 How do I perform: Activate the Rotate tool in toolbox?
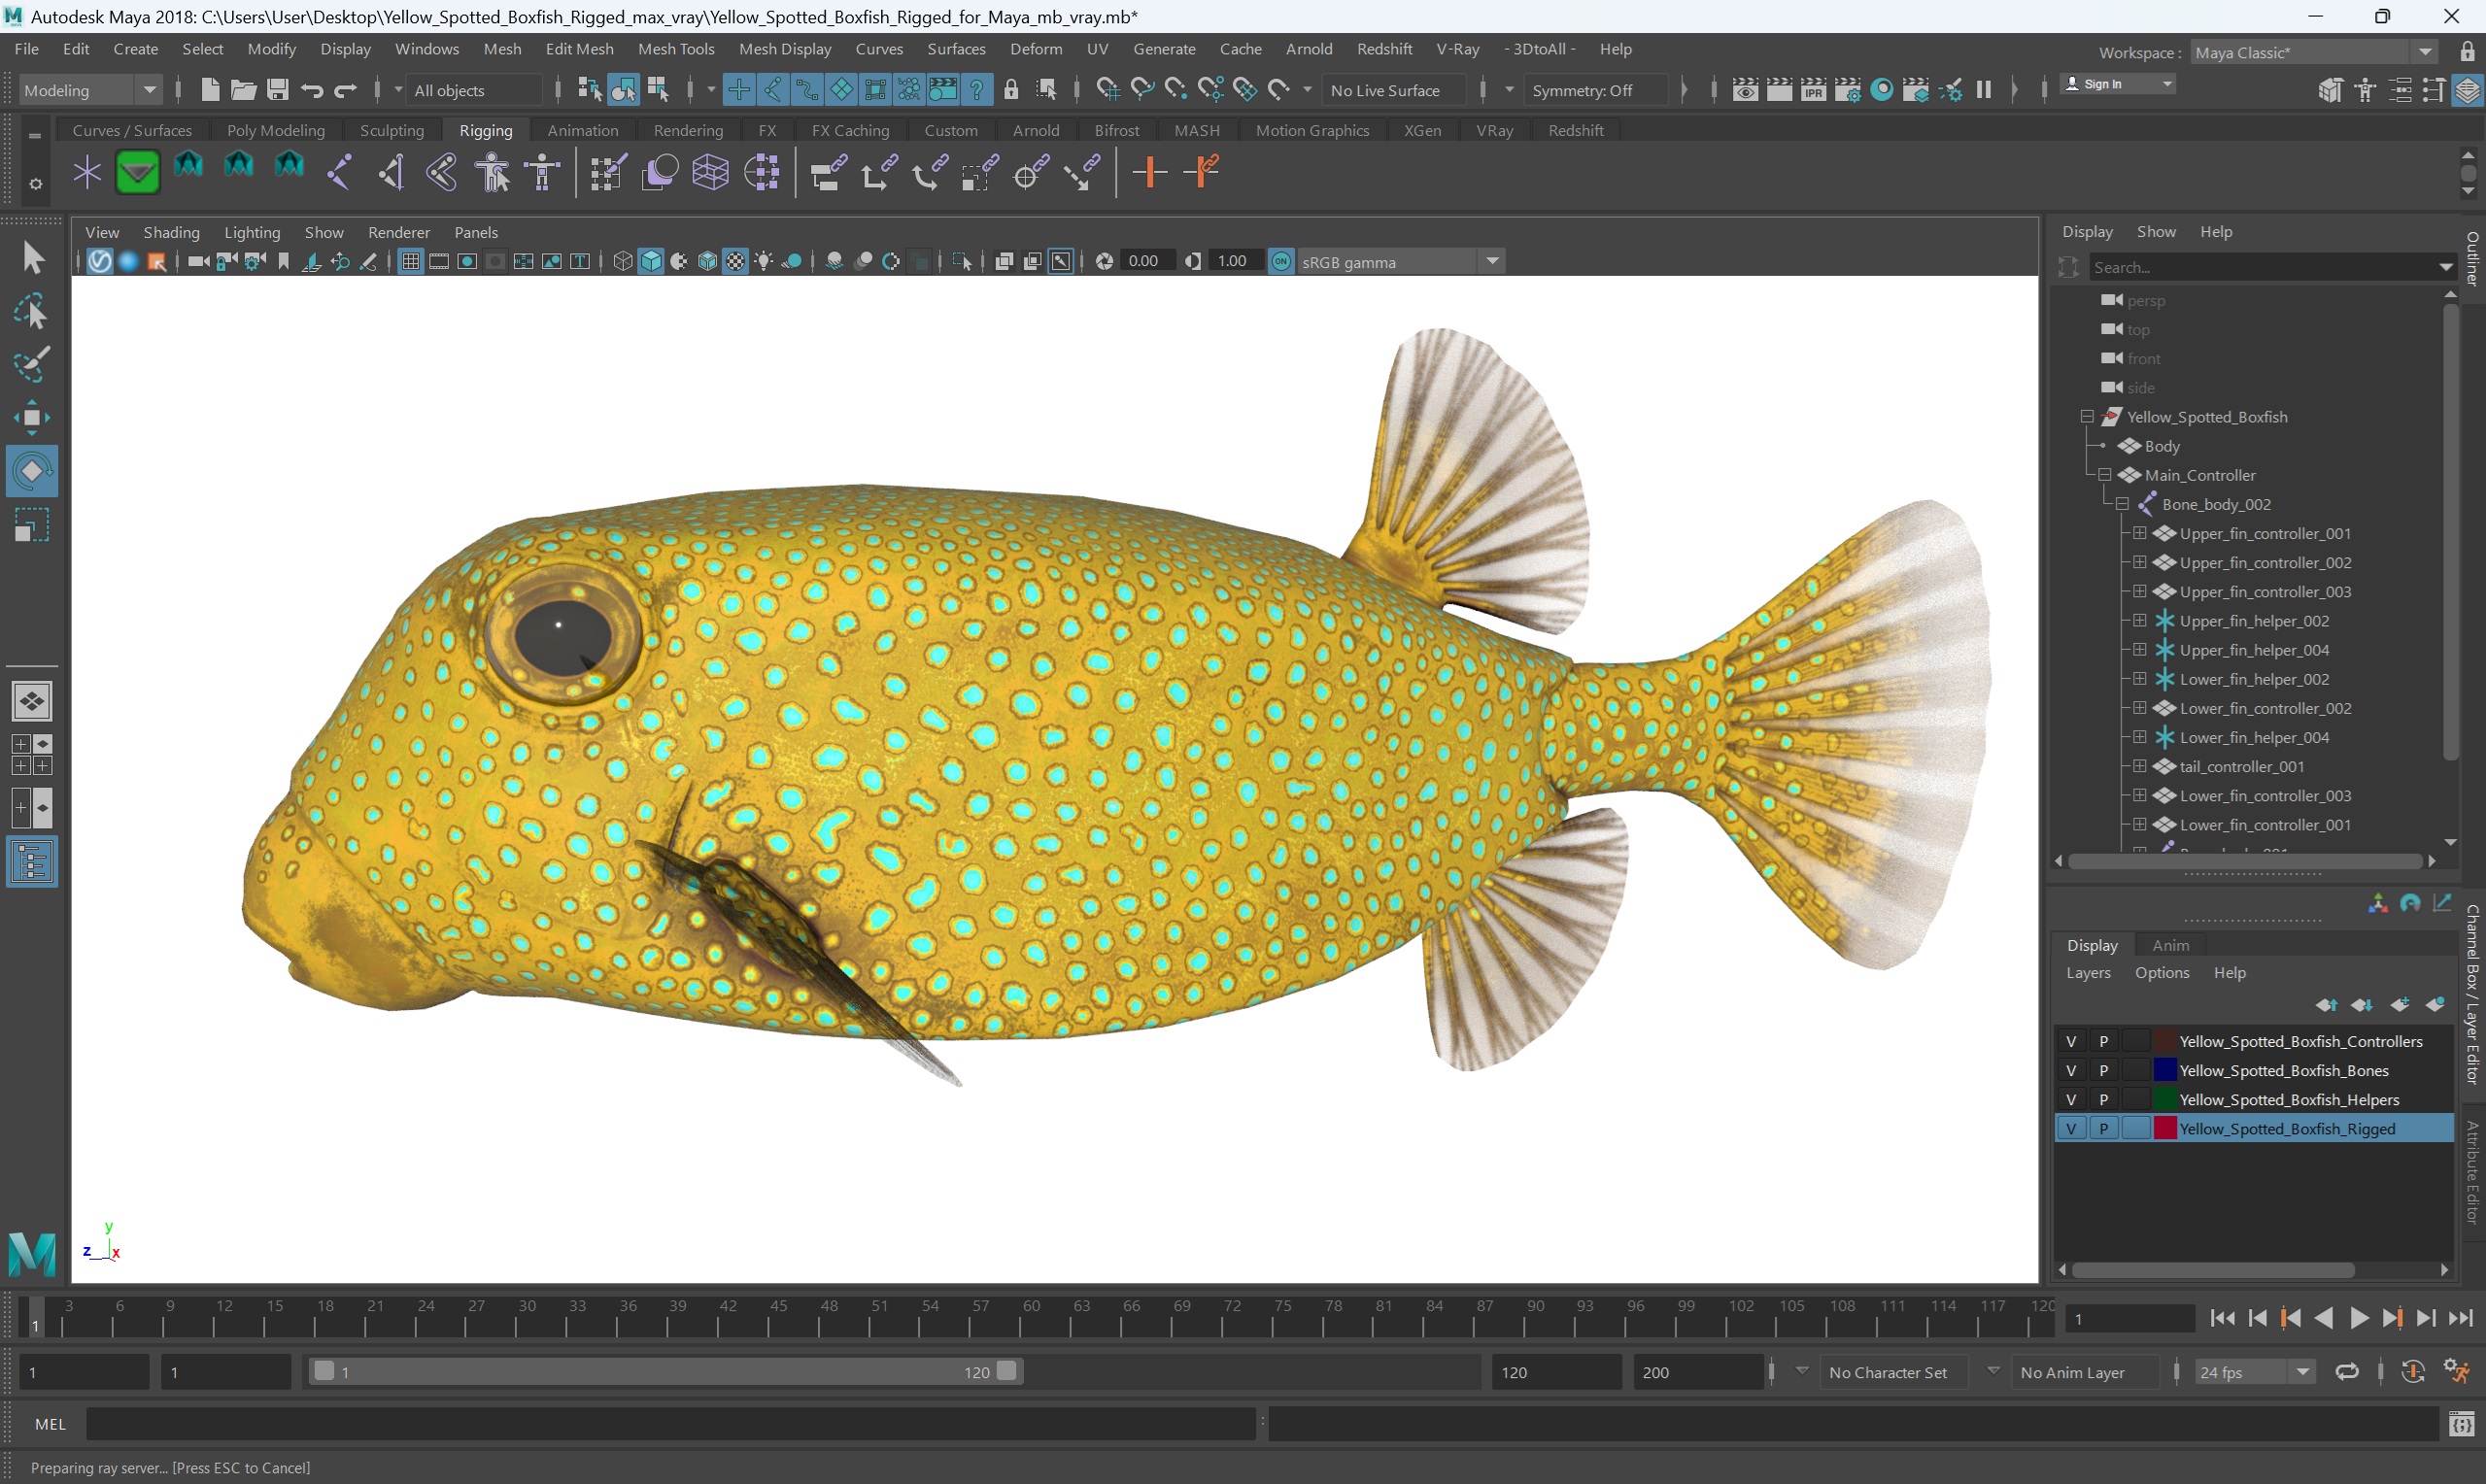pyautogui.click(x=32, y=471)
